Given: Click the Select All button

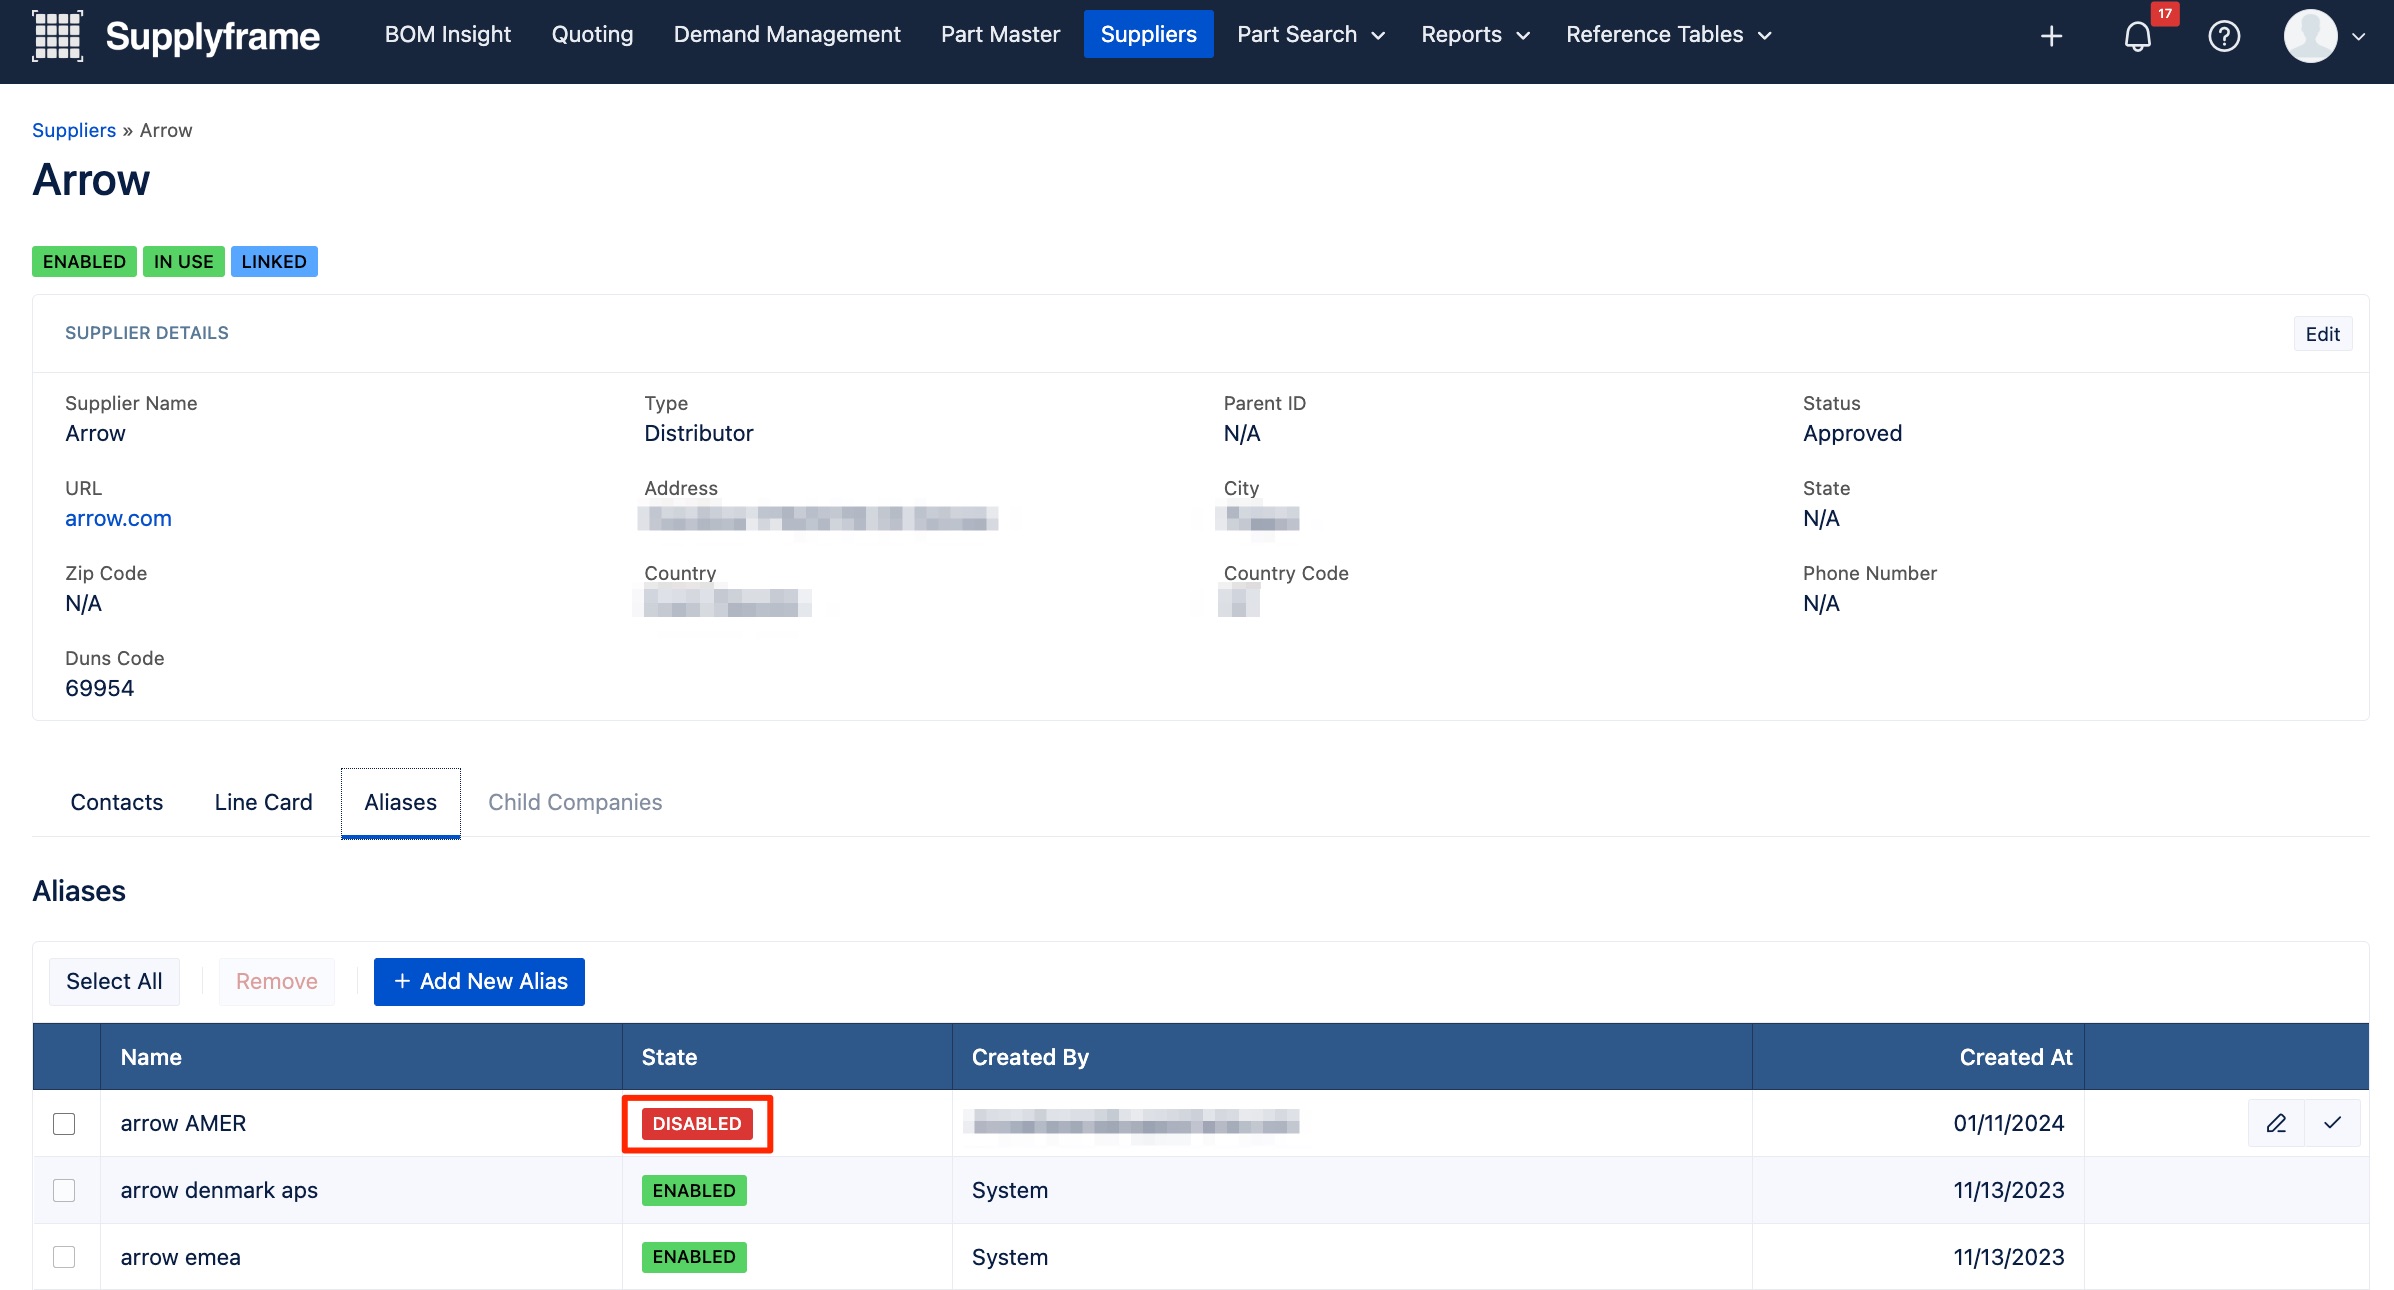Looking at the screenshot, I should pyautogui.click(x=114, y=981).
